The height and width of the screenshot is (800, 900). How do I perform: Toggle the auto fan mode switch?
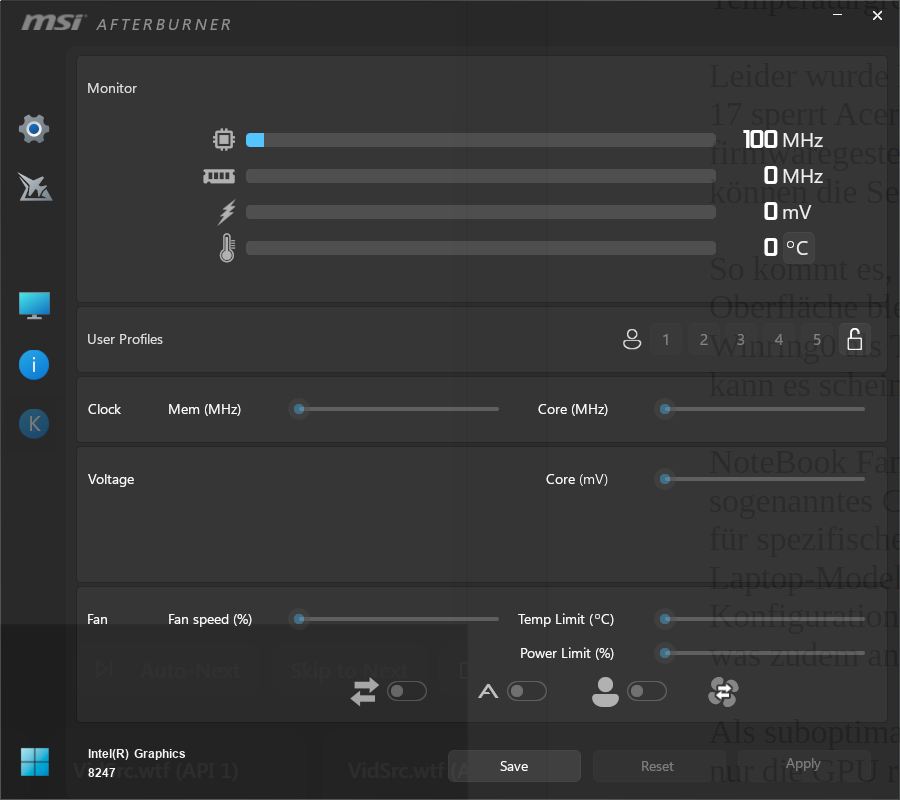coord(526,691)
